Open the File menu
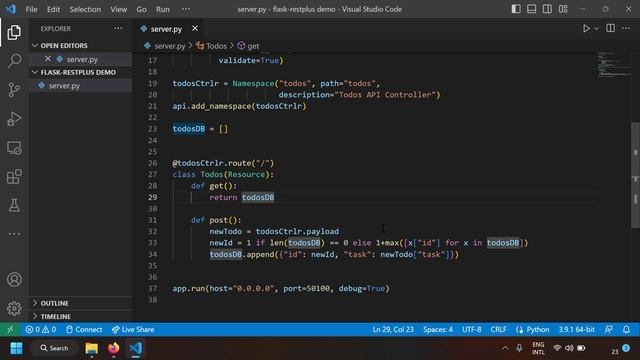Image resolution: width=640 pixels, height=360 pixels. click(31, 9)
